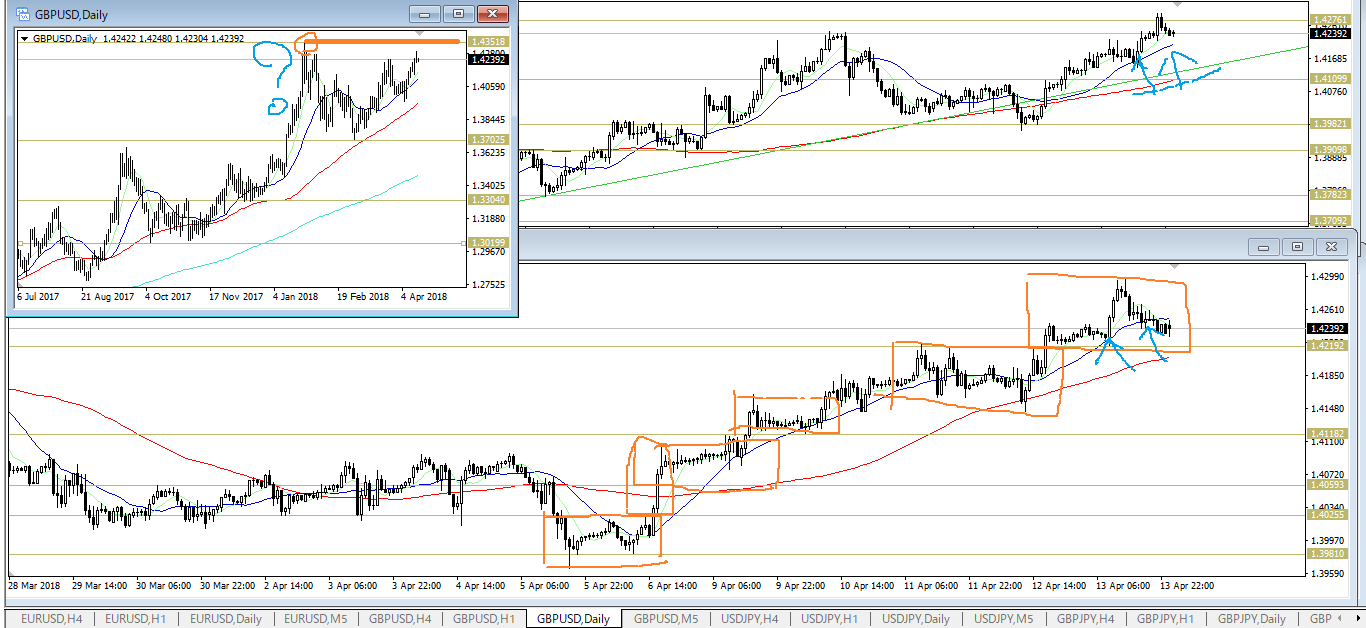Switch to the EURUSD,H1 chart tab
Viewport: 1366px width, 628px height.
(x=138, y=619)
